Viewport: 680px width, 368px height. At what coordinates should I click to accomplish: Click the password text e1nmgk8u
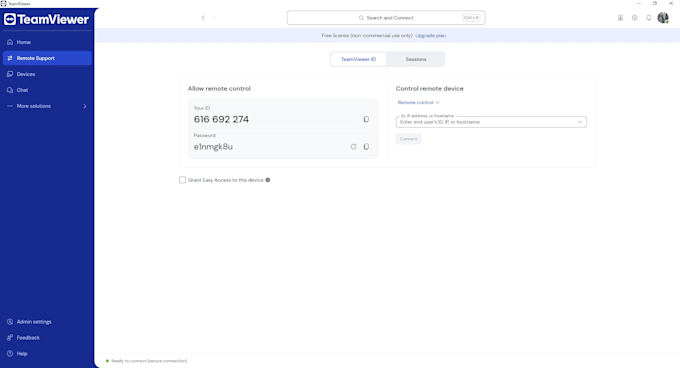click(x=213, y=147)
